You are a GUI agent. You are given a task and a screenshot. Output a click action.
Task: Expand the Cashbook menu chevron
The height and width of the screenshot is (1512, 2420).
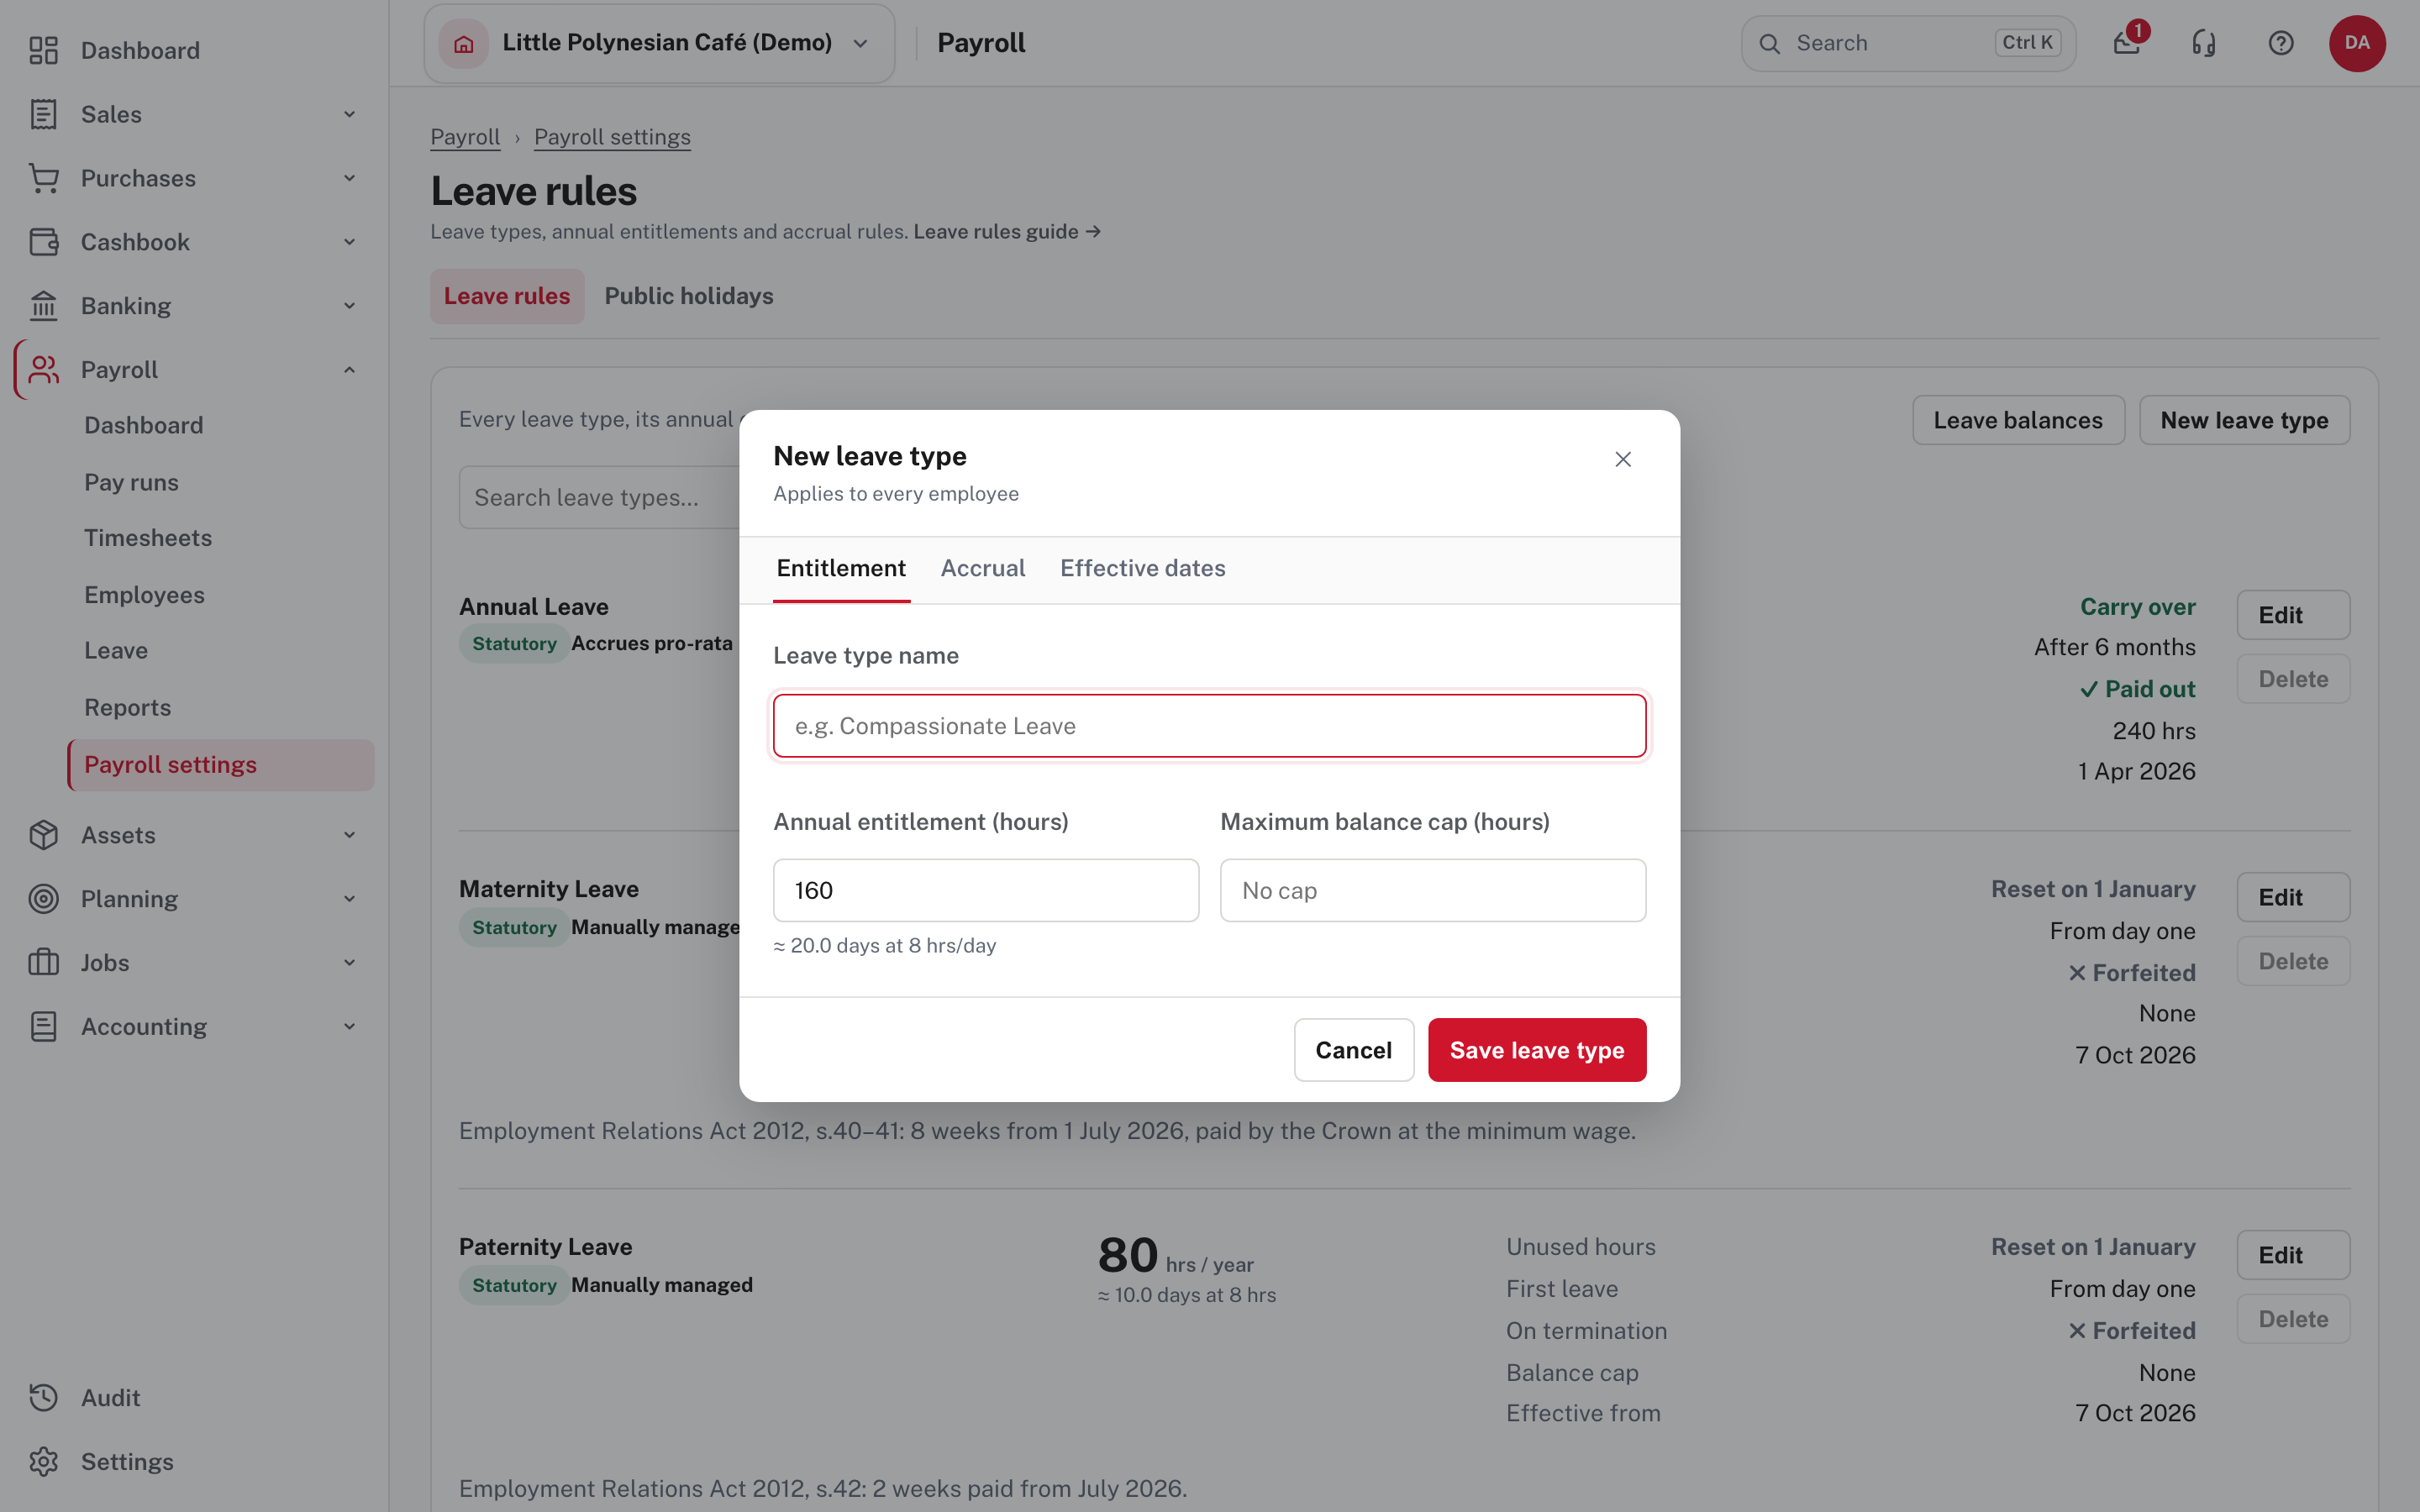pyautogui.click(x=349, y=242)
